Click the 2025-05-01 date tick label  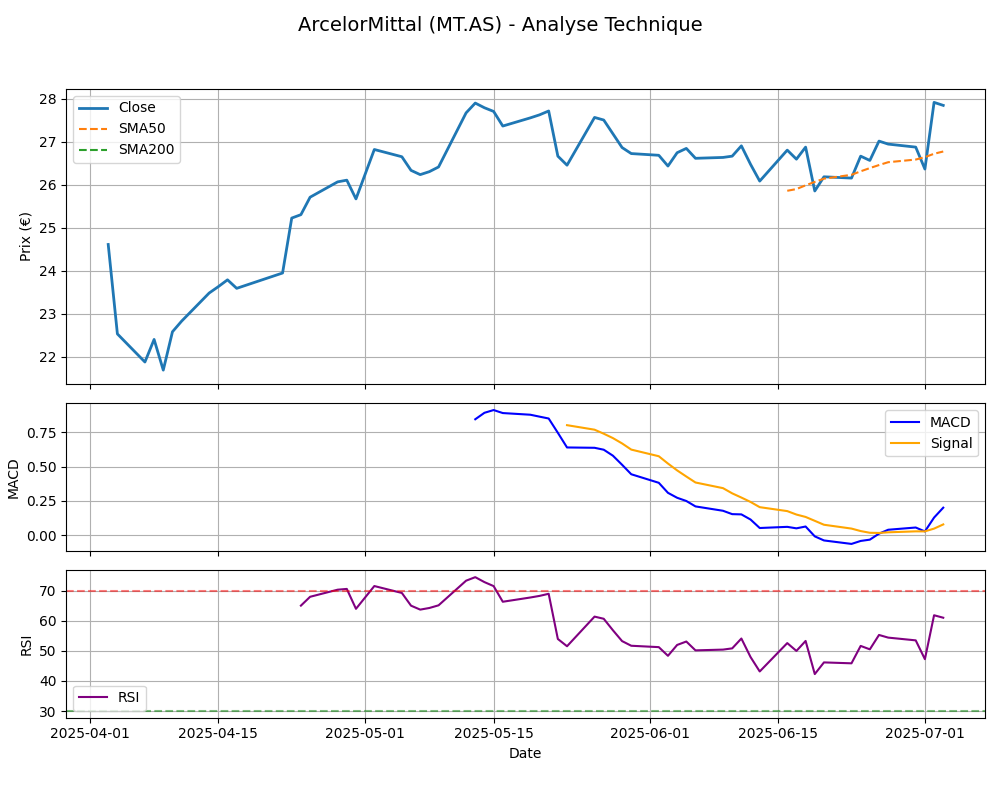[x=365, y=733]
